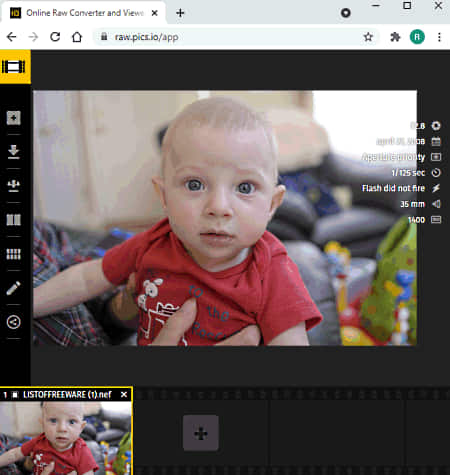Screen dimensions: 450x475
Task: Click the shutter speed clock icon
Action: coord(436,173)
